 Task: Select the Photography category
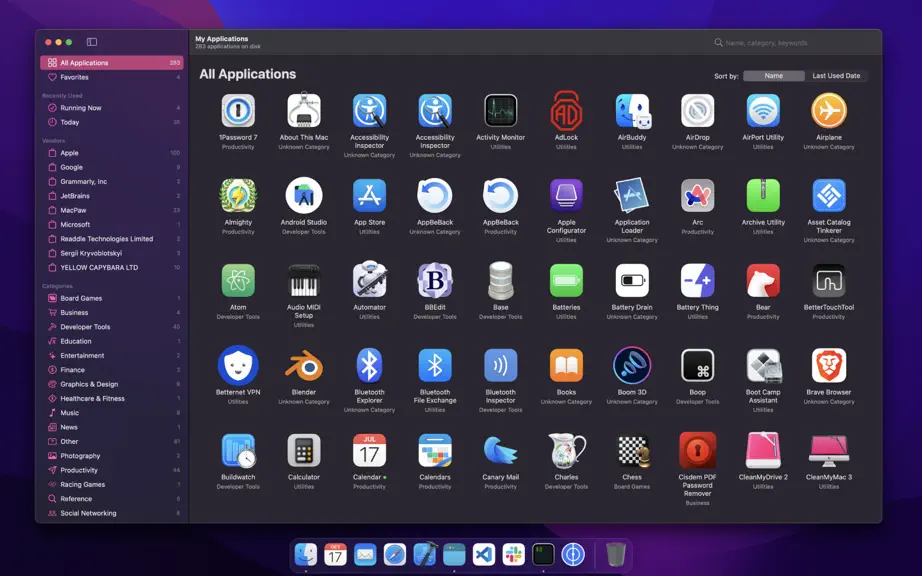(112, 456)
